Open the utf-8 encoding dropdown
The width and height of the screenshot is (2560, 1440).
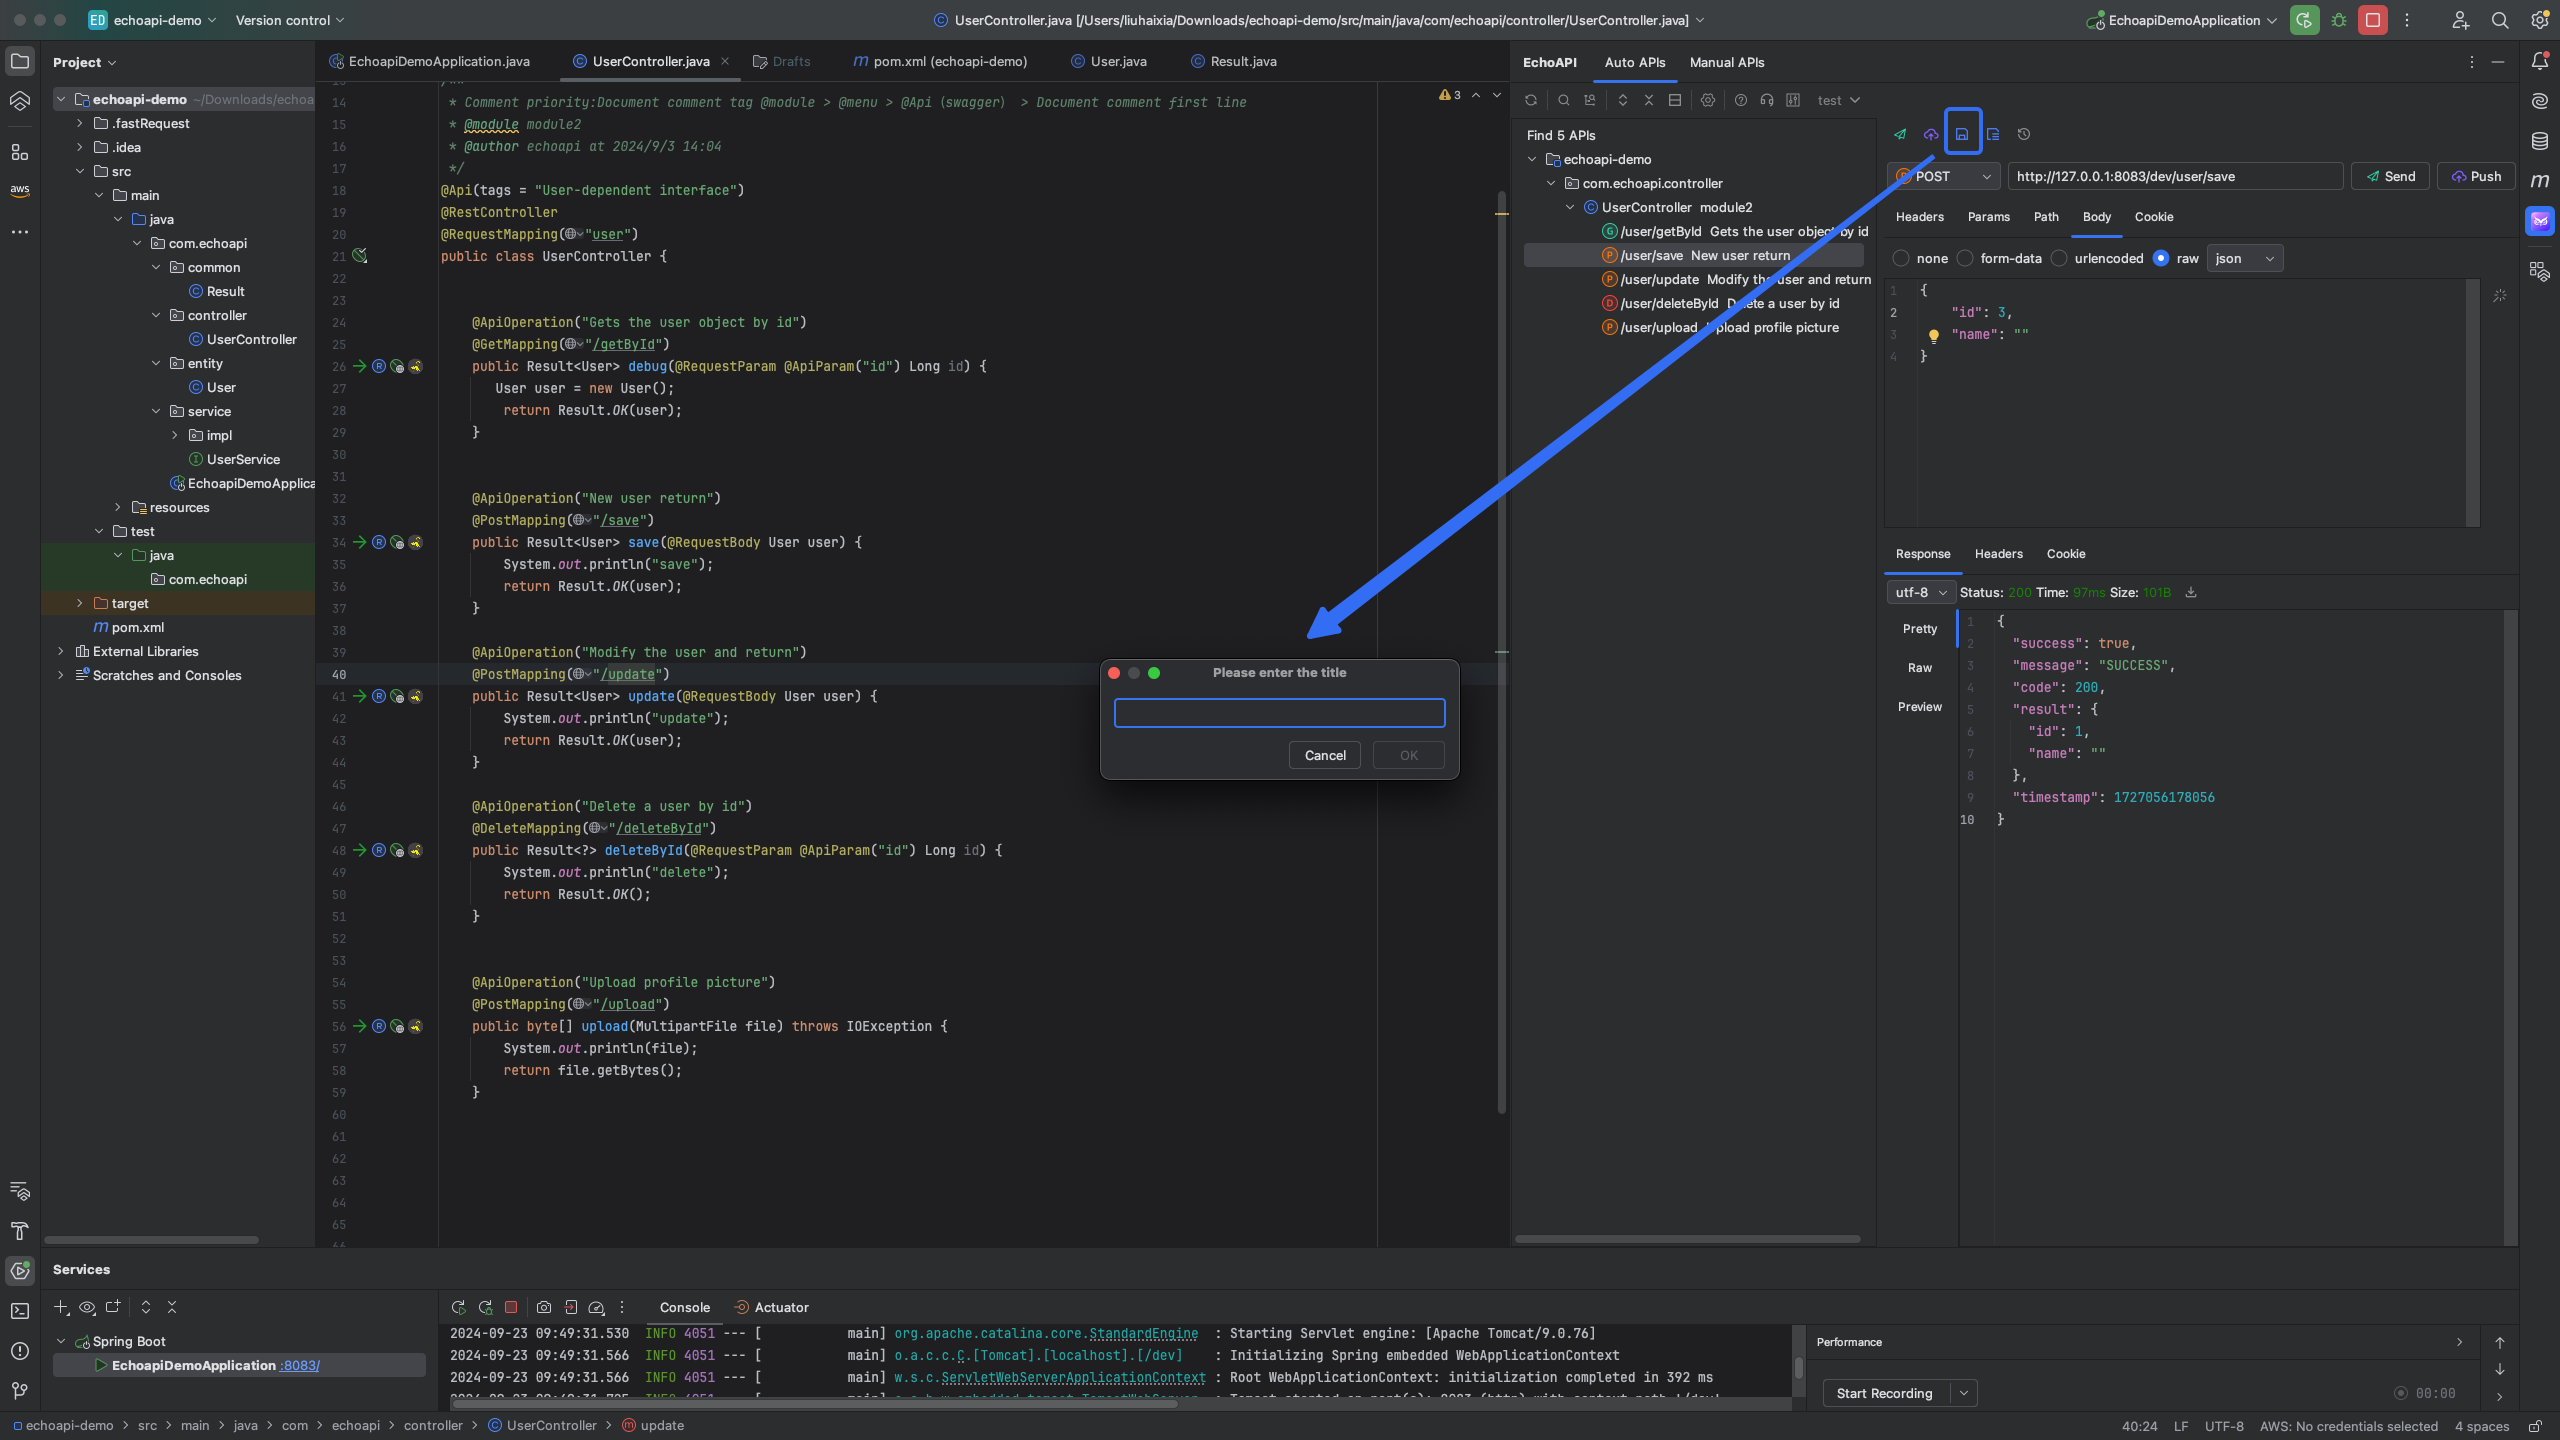coord(1920,592)
